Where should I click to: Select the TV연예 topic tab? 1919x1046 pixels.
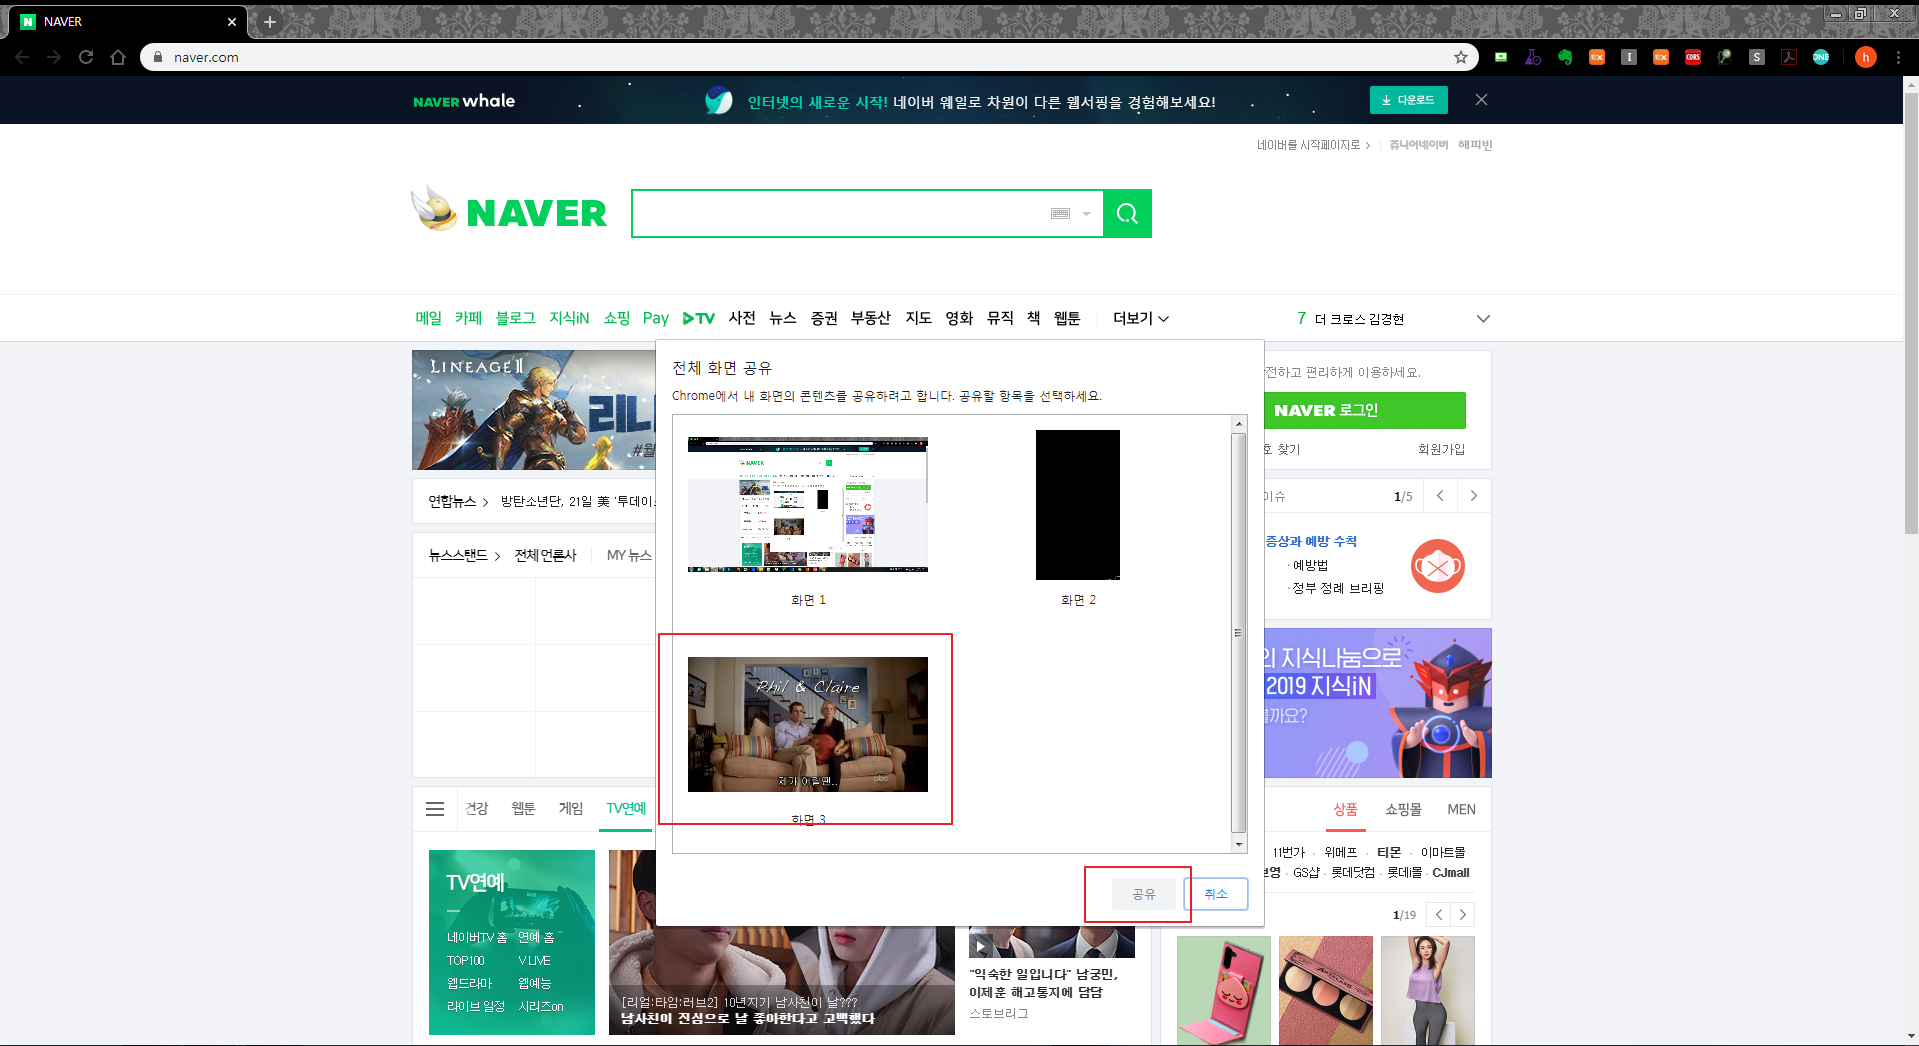[626, 808]
